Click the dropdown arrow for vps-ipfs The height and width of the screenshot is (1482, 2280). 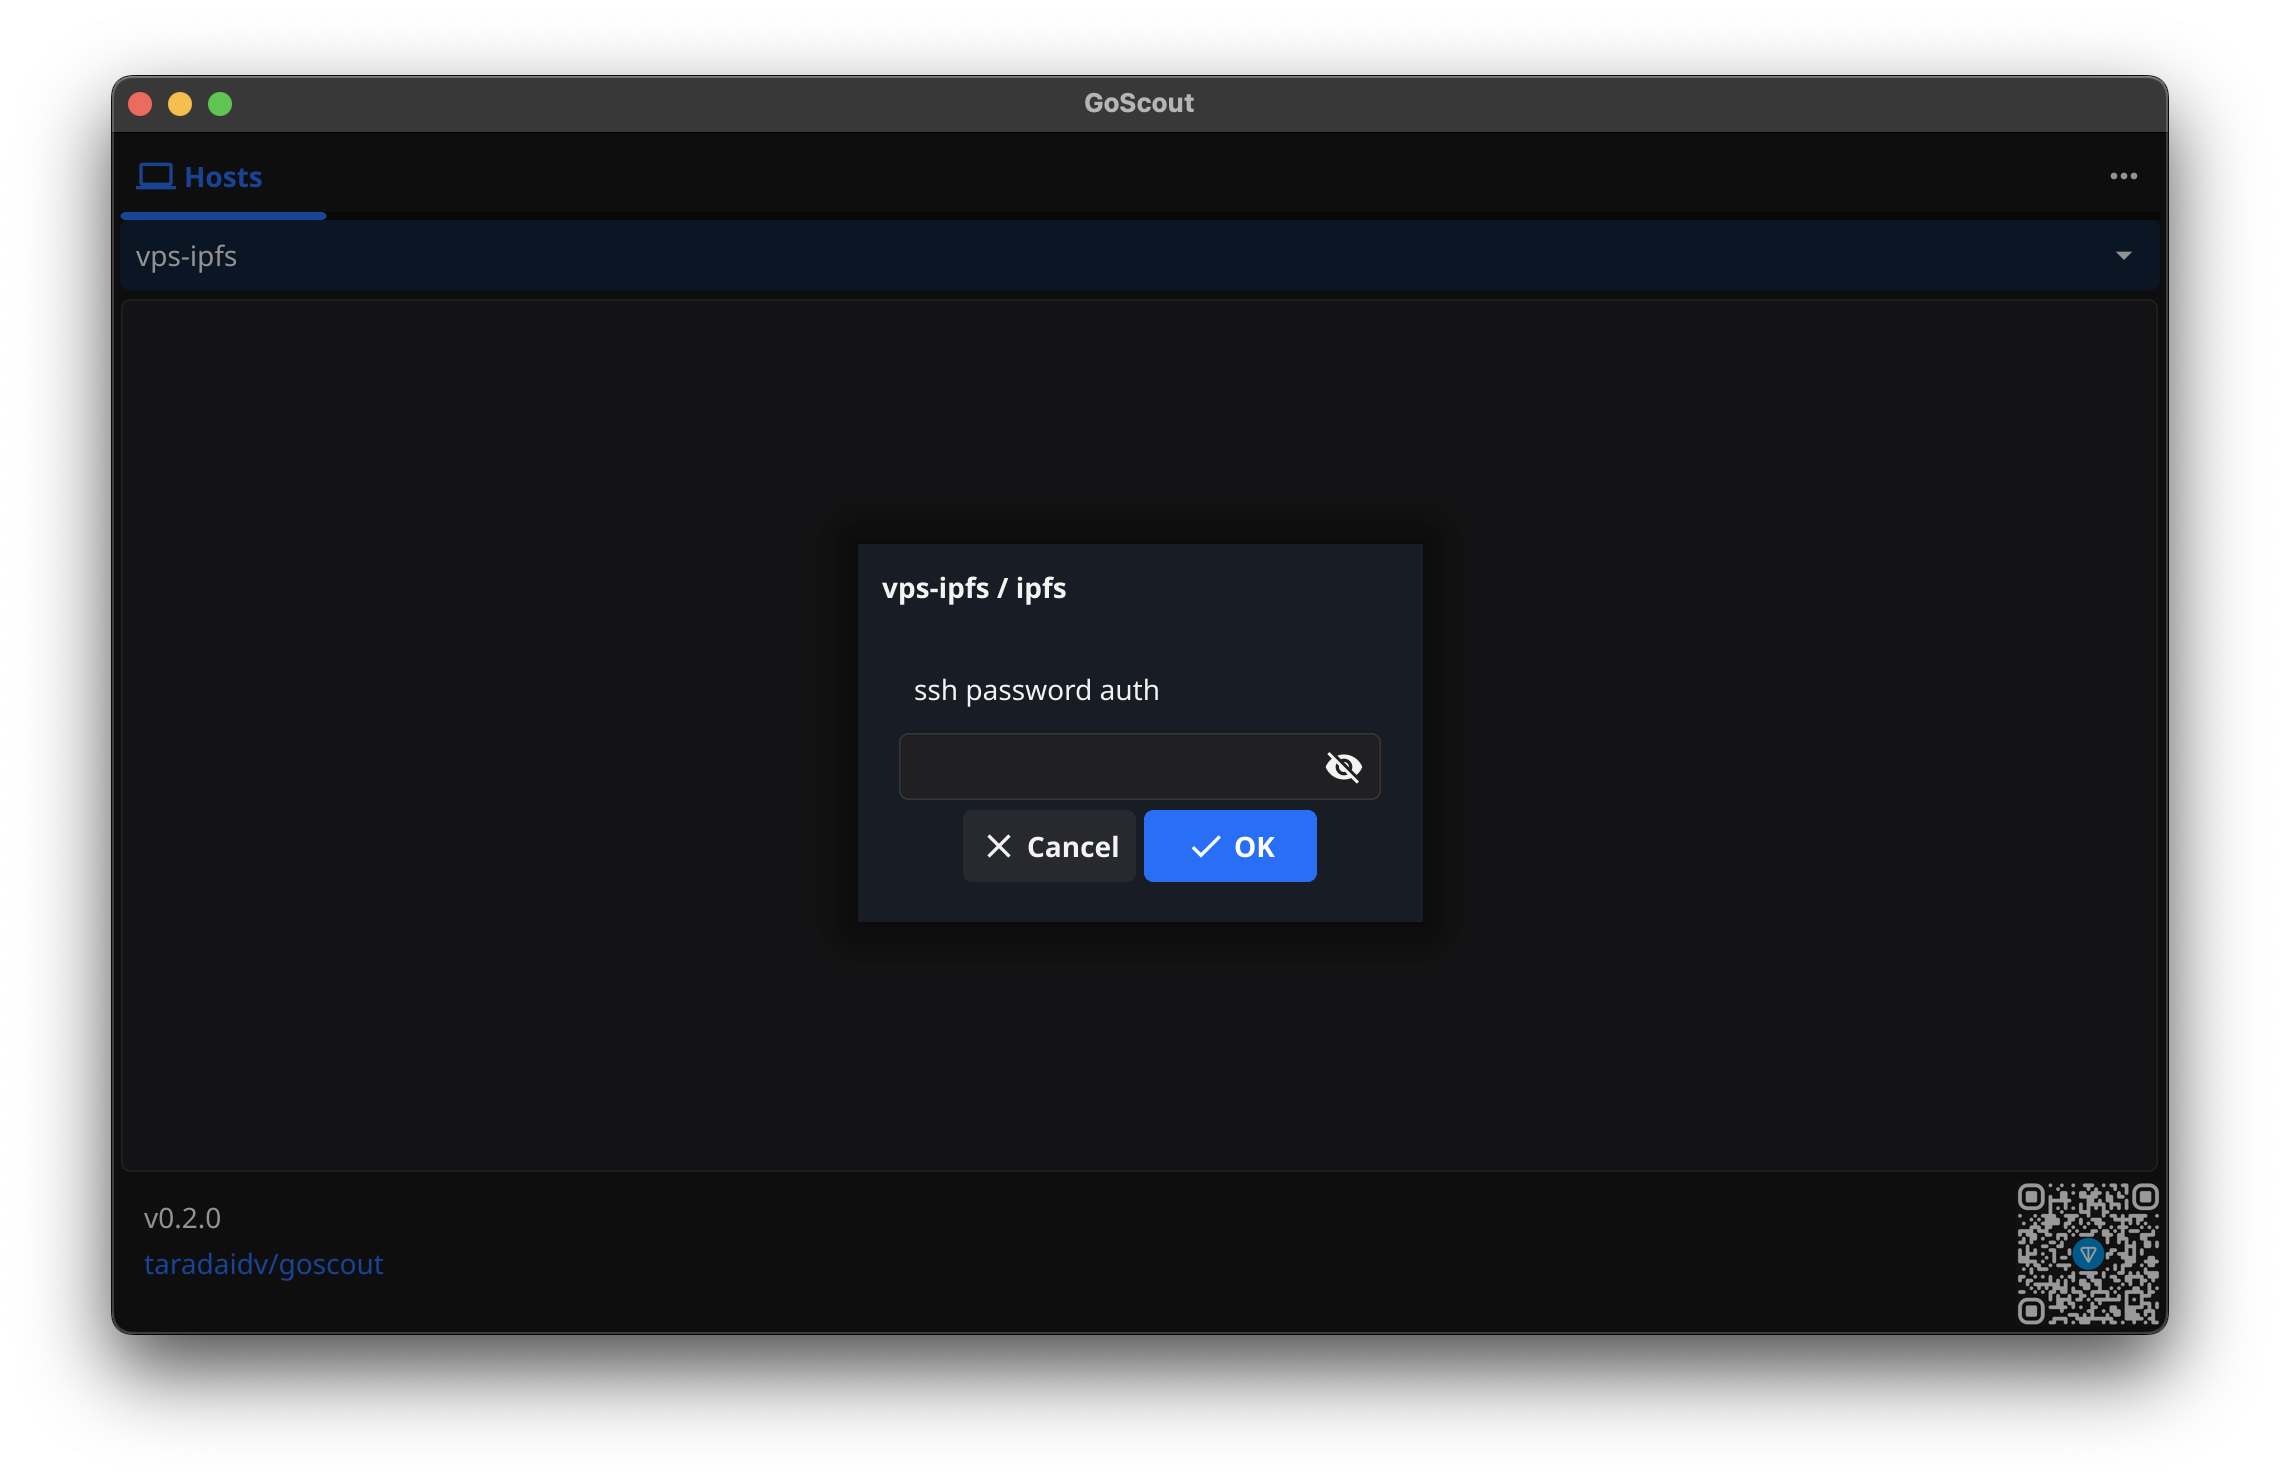click(x=2124, y=254)
